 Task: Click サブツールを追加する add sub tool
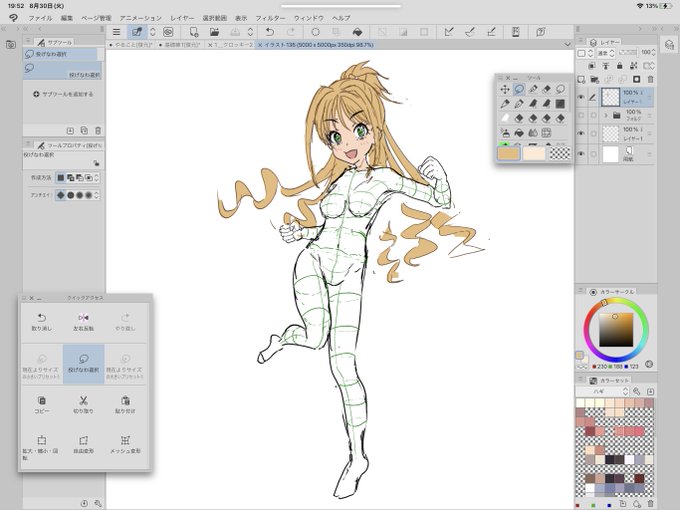pos(63,94)
